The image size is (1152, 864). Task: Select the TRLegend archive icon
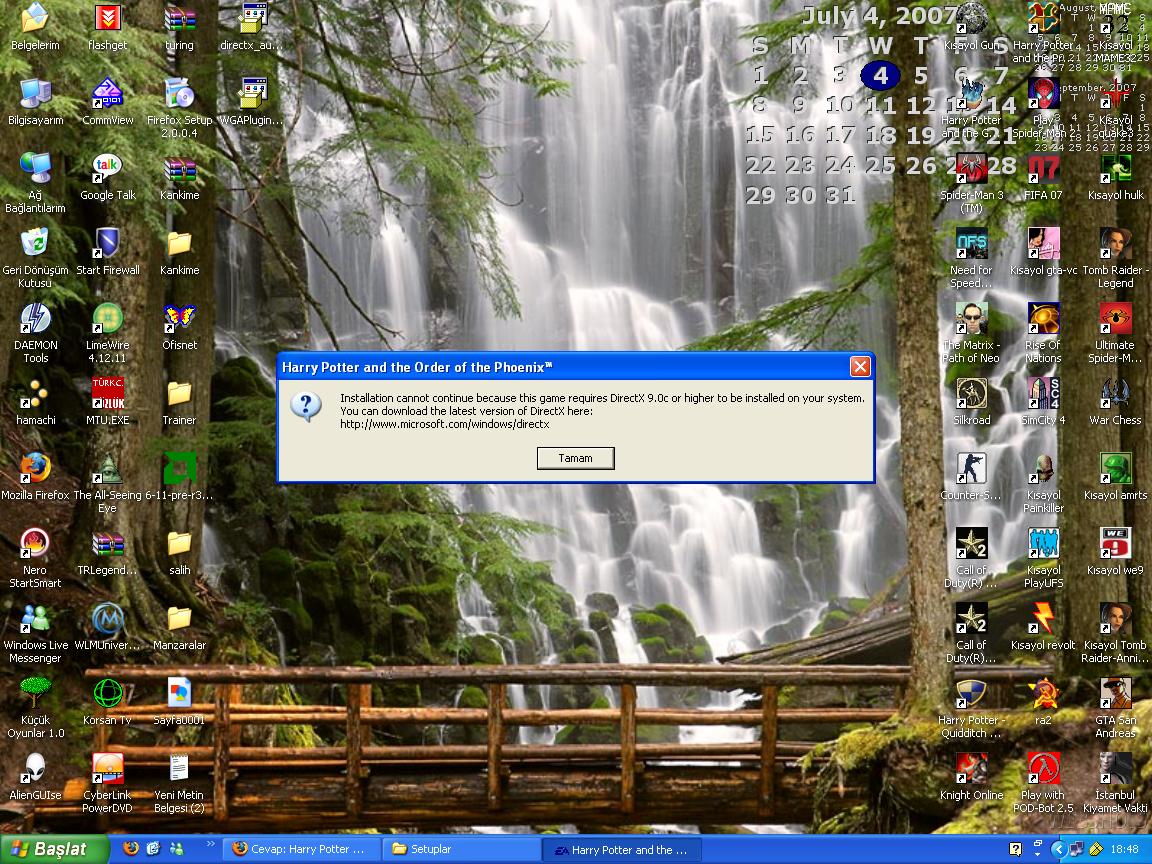pos(107,552)
